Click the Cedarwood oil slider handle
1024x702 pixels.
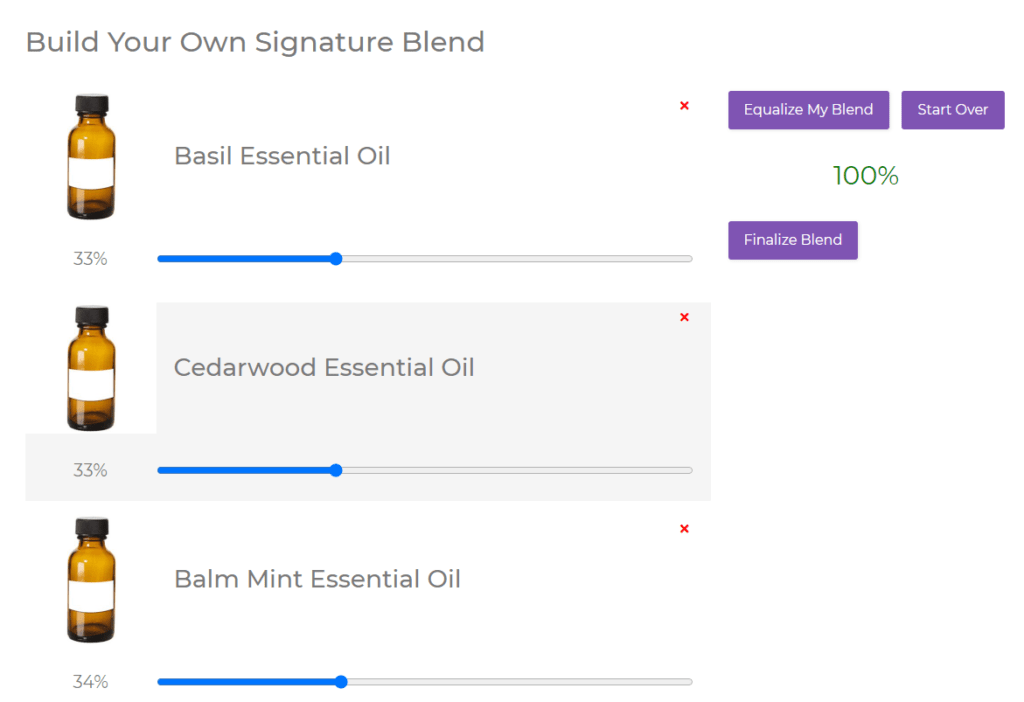pos(336,470)
